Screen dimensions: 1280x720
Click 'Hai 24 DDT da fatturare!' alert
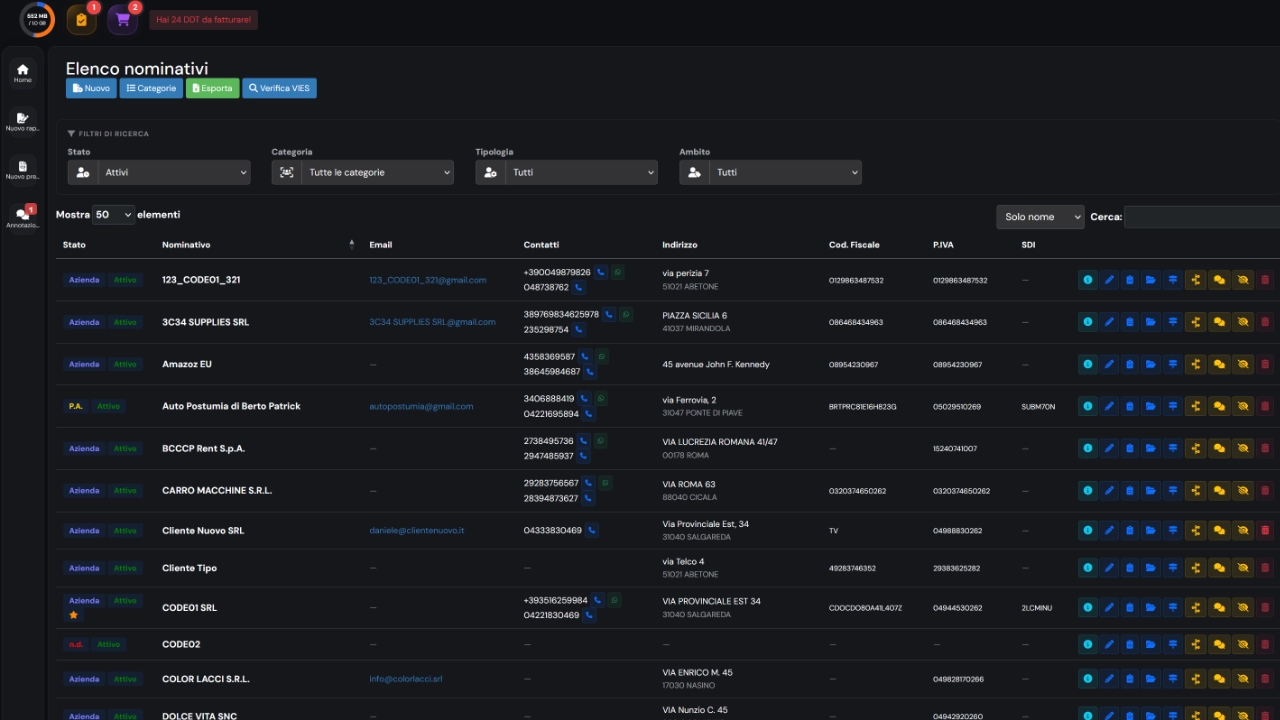(x=203, y=19)
